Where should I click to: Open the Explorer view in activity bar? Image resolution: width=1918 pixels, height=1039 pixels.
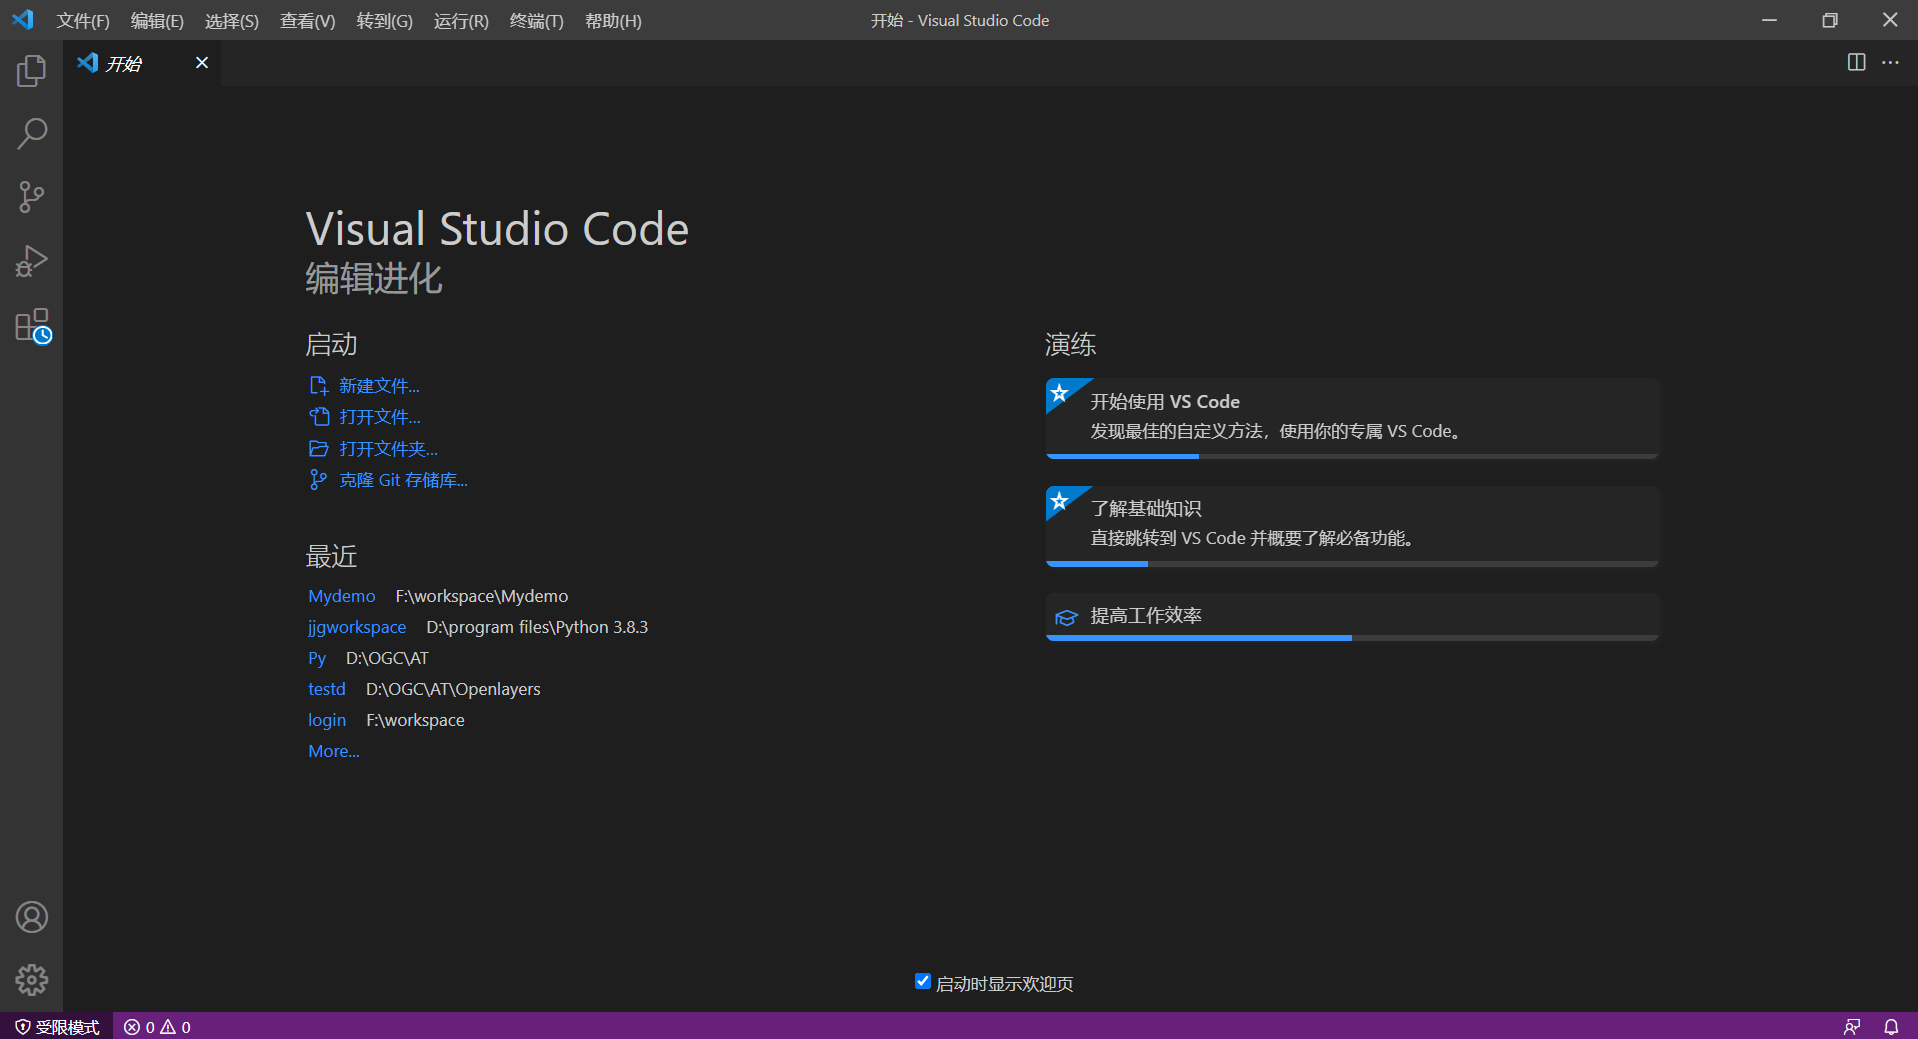click(31, 71)
